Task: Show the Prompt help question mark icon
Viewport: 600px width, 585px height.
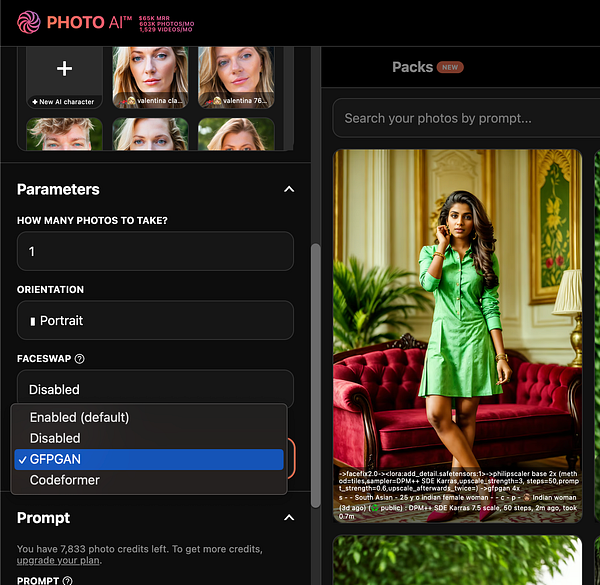Action: [67, 580]
